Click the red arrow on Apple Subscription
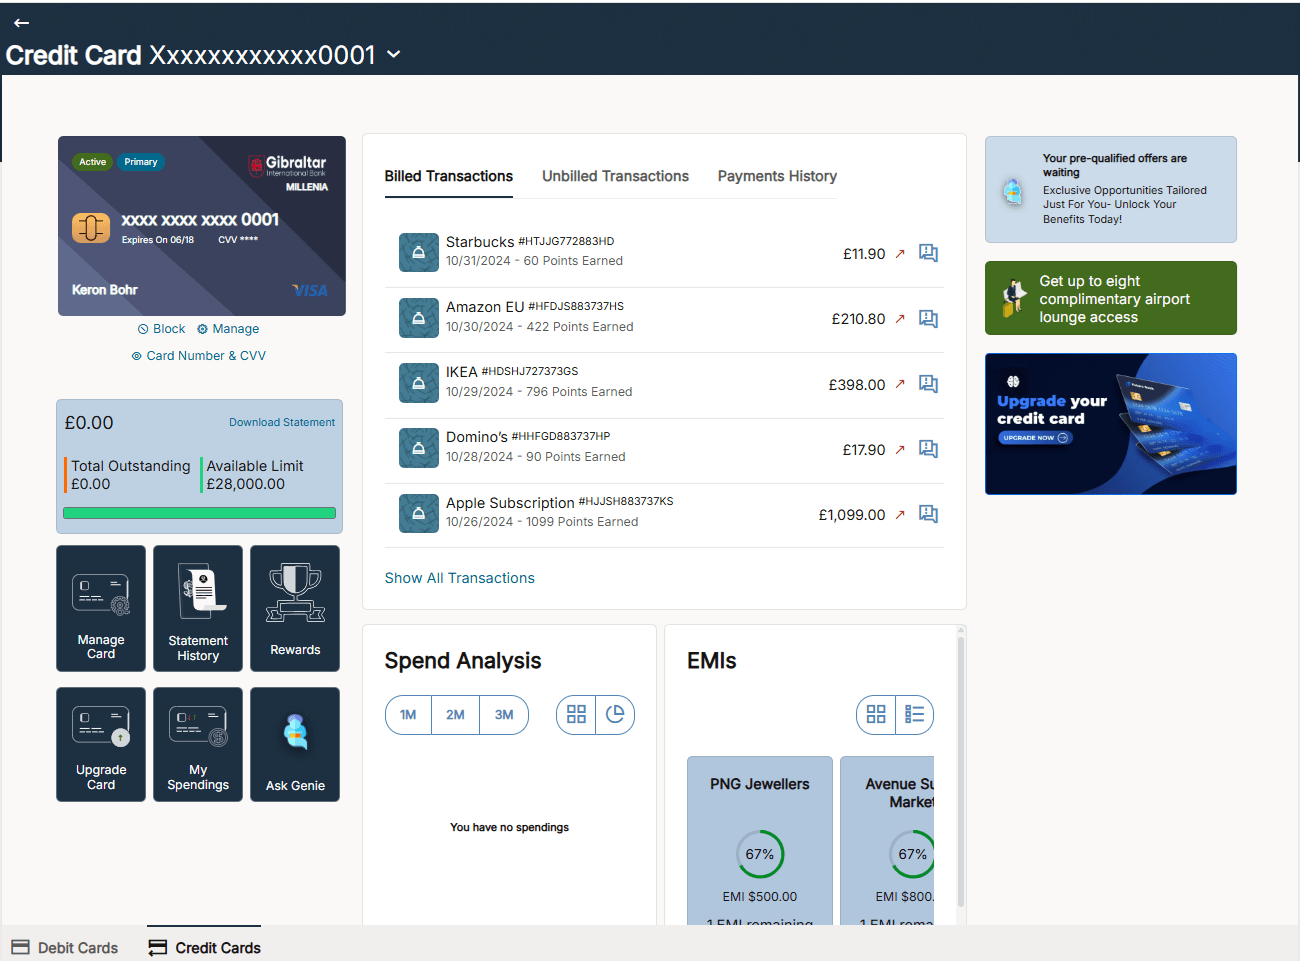This screenshot has width=1300, height=961. 900,515
